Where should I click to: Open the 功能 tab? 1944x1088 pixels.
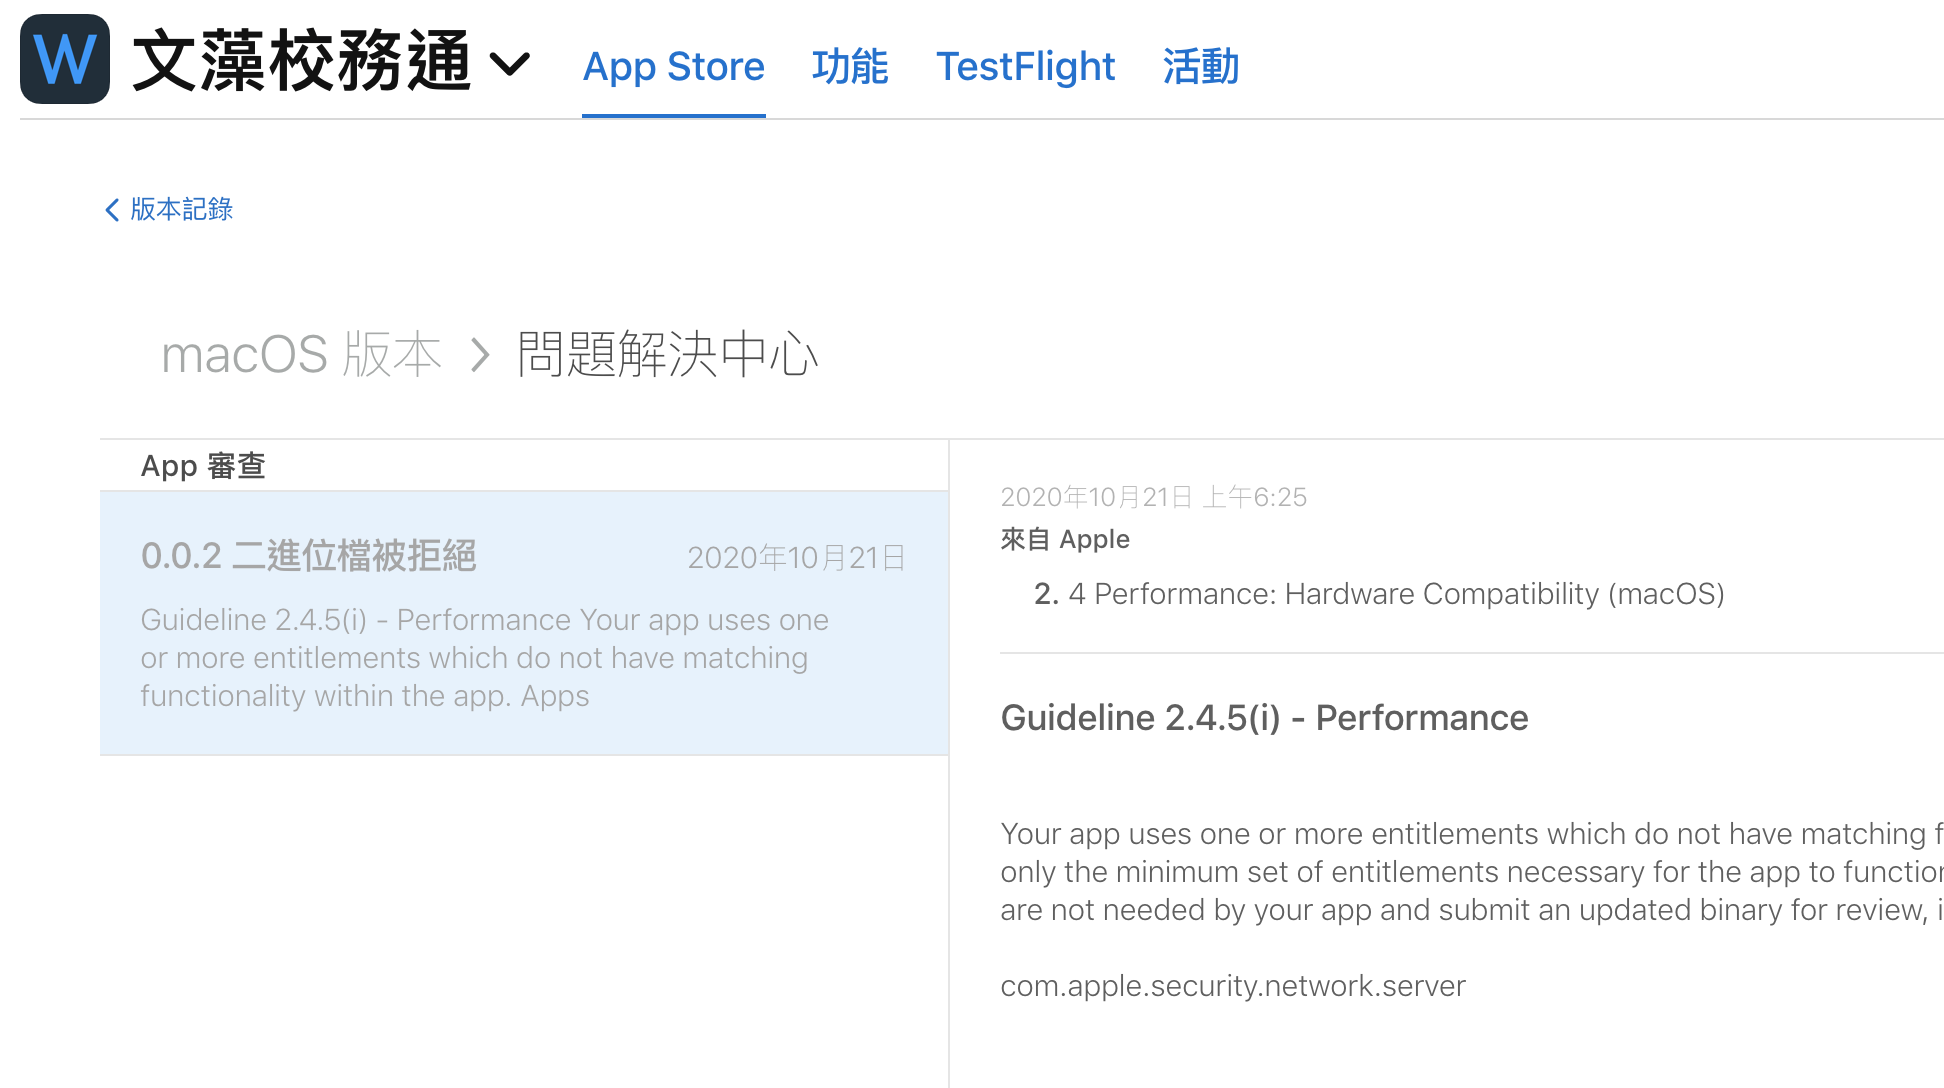coord(850,67)
